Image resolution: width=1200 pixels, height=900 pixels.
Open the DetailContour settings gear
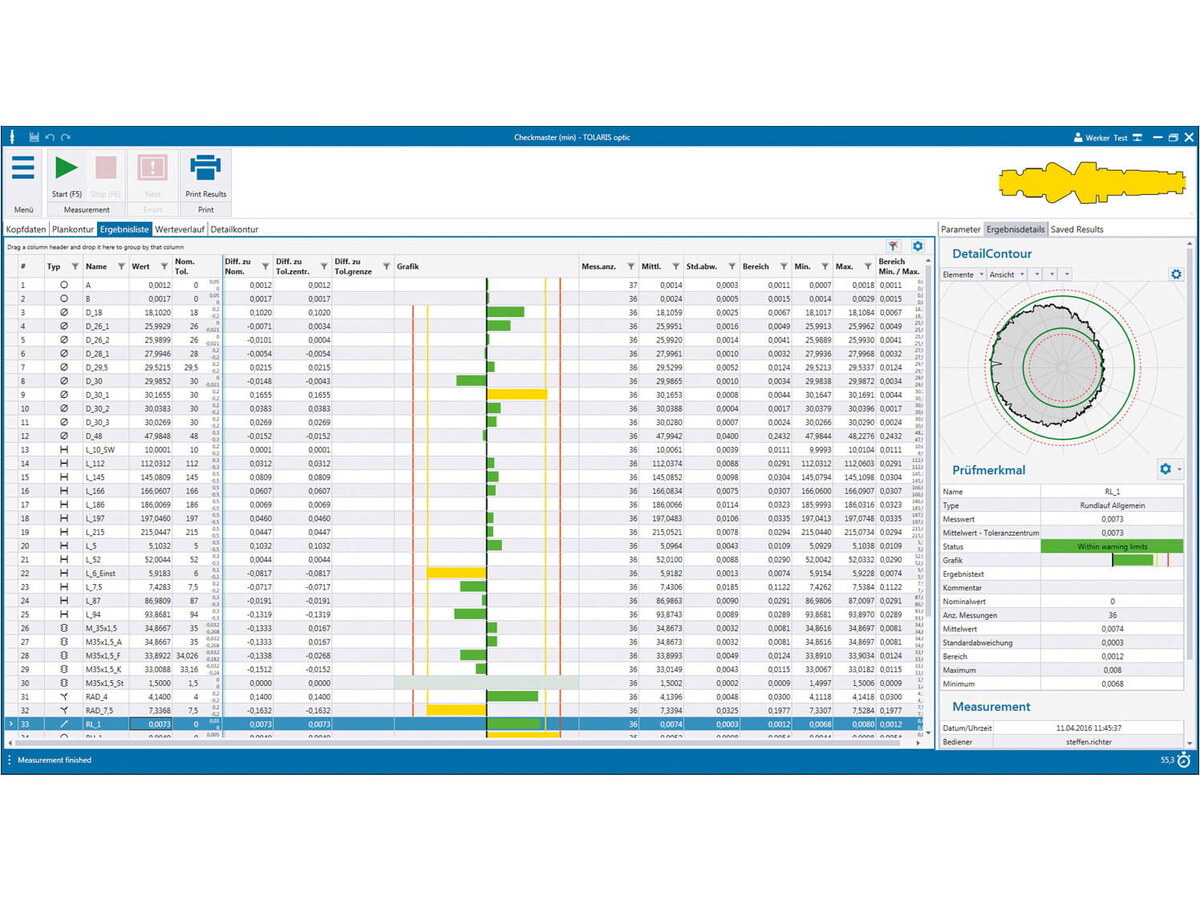(1176, 274)
